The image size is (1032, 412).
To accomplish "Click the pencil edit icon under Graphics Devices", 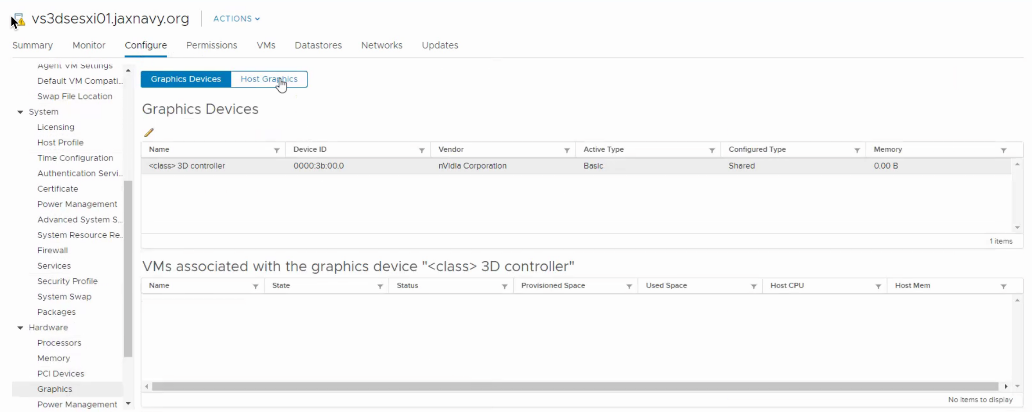I will 149,132.
